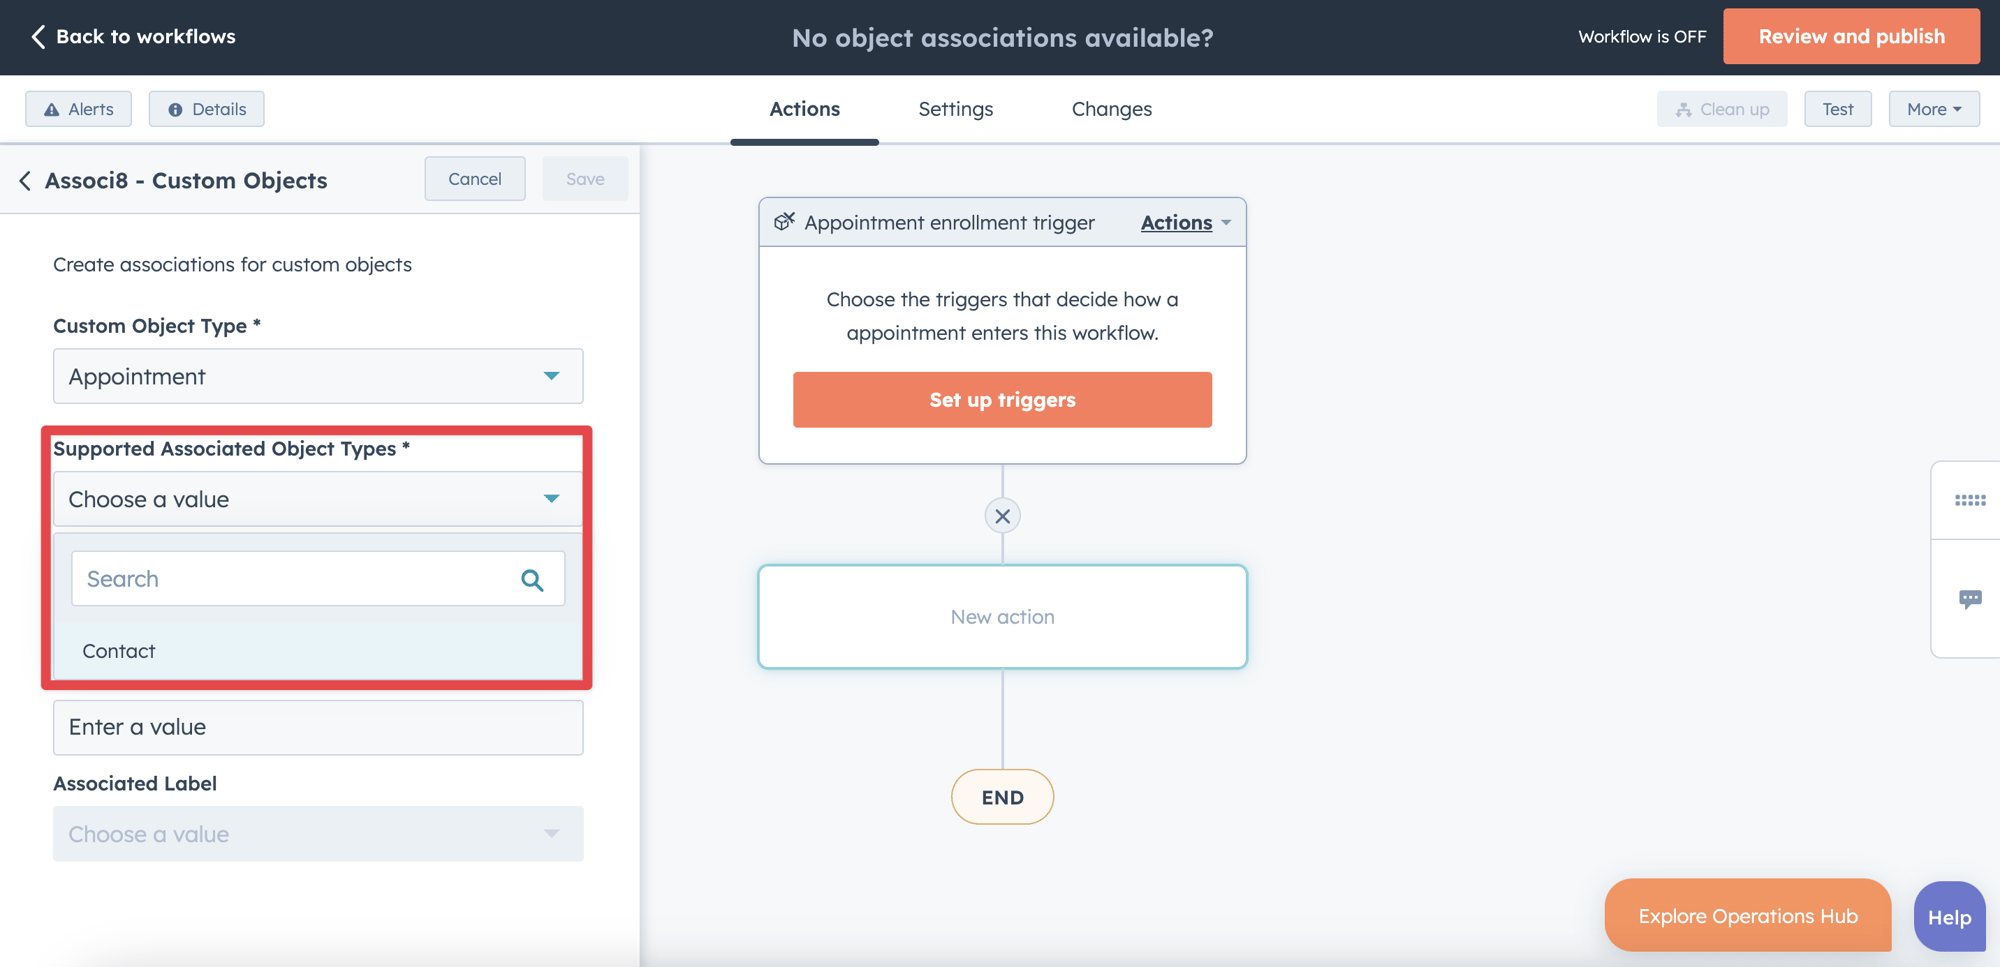Click the enrollment trigger cube icon

pos(784,222)
